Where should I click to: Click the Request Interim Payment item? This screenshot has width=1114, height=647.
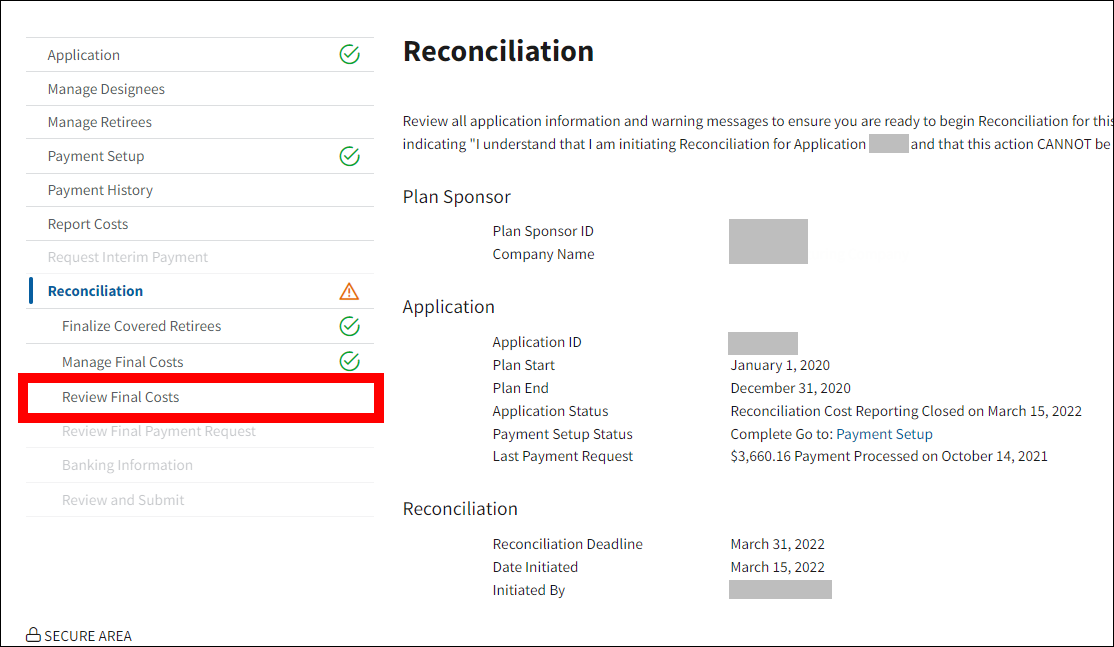[x=128, y=257]
